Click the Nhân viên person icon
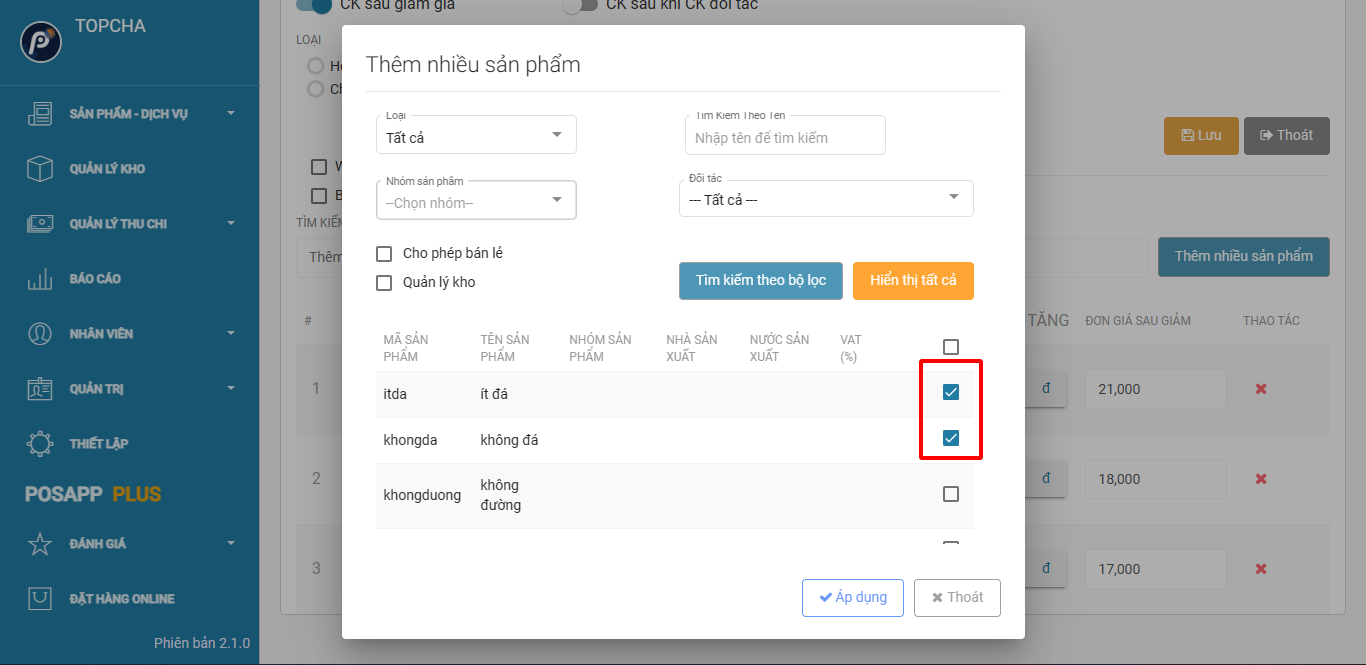Image resolution: width=1366 pixels, height=665 pixels. (40, 334)
